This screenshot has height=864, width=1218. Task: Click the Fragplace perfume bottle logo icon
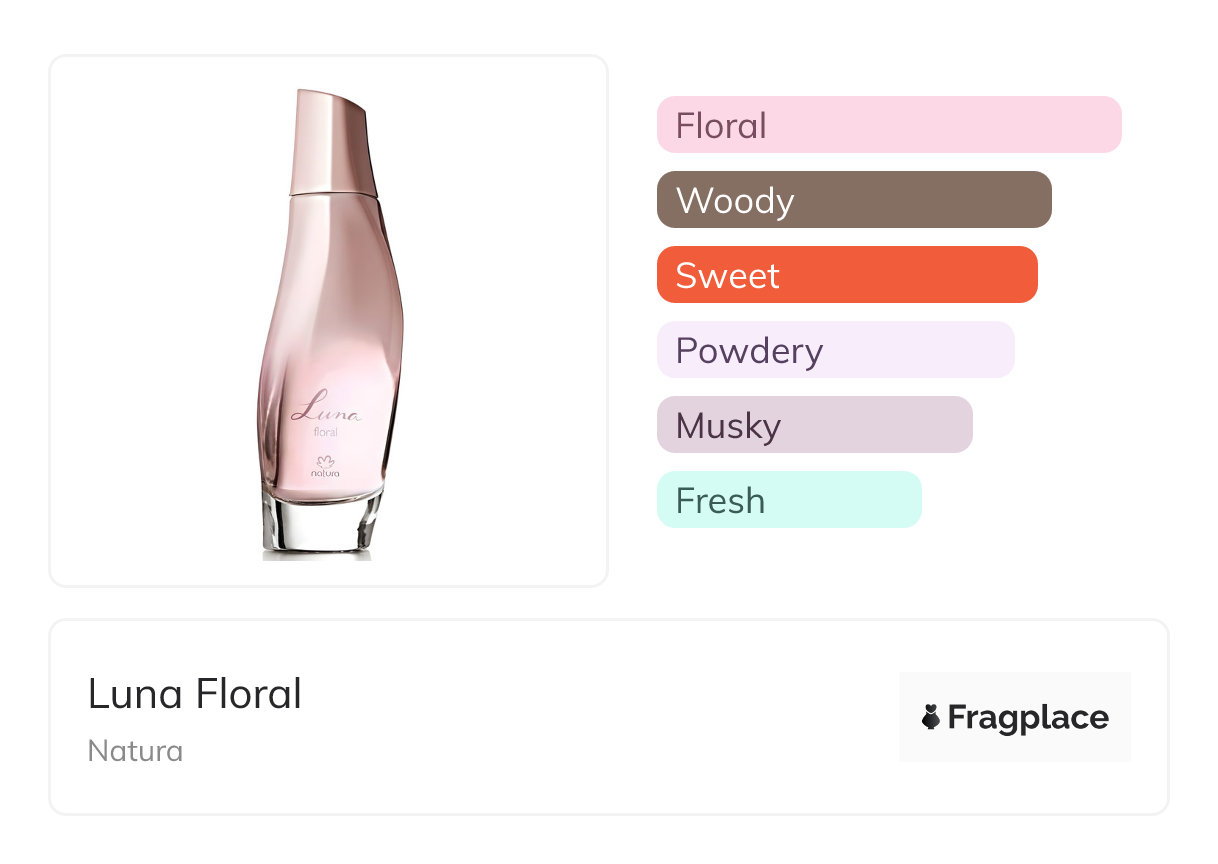click(x=931, y=717)
